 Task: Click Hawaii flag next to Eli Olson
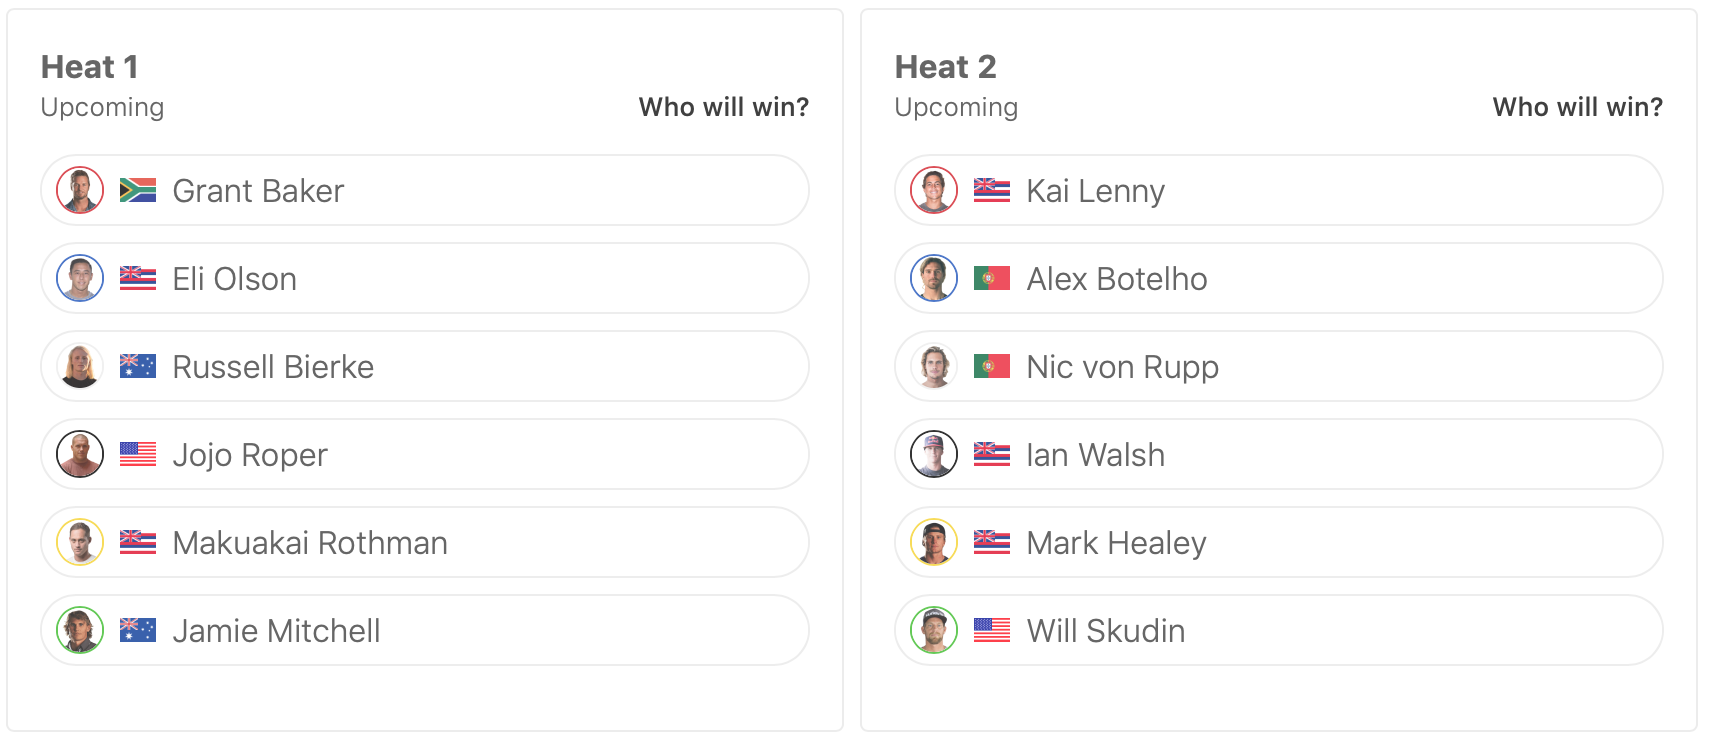coord(138,279)
